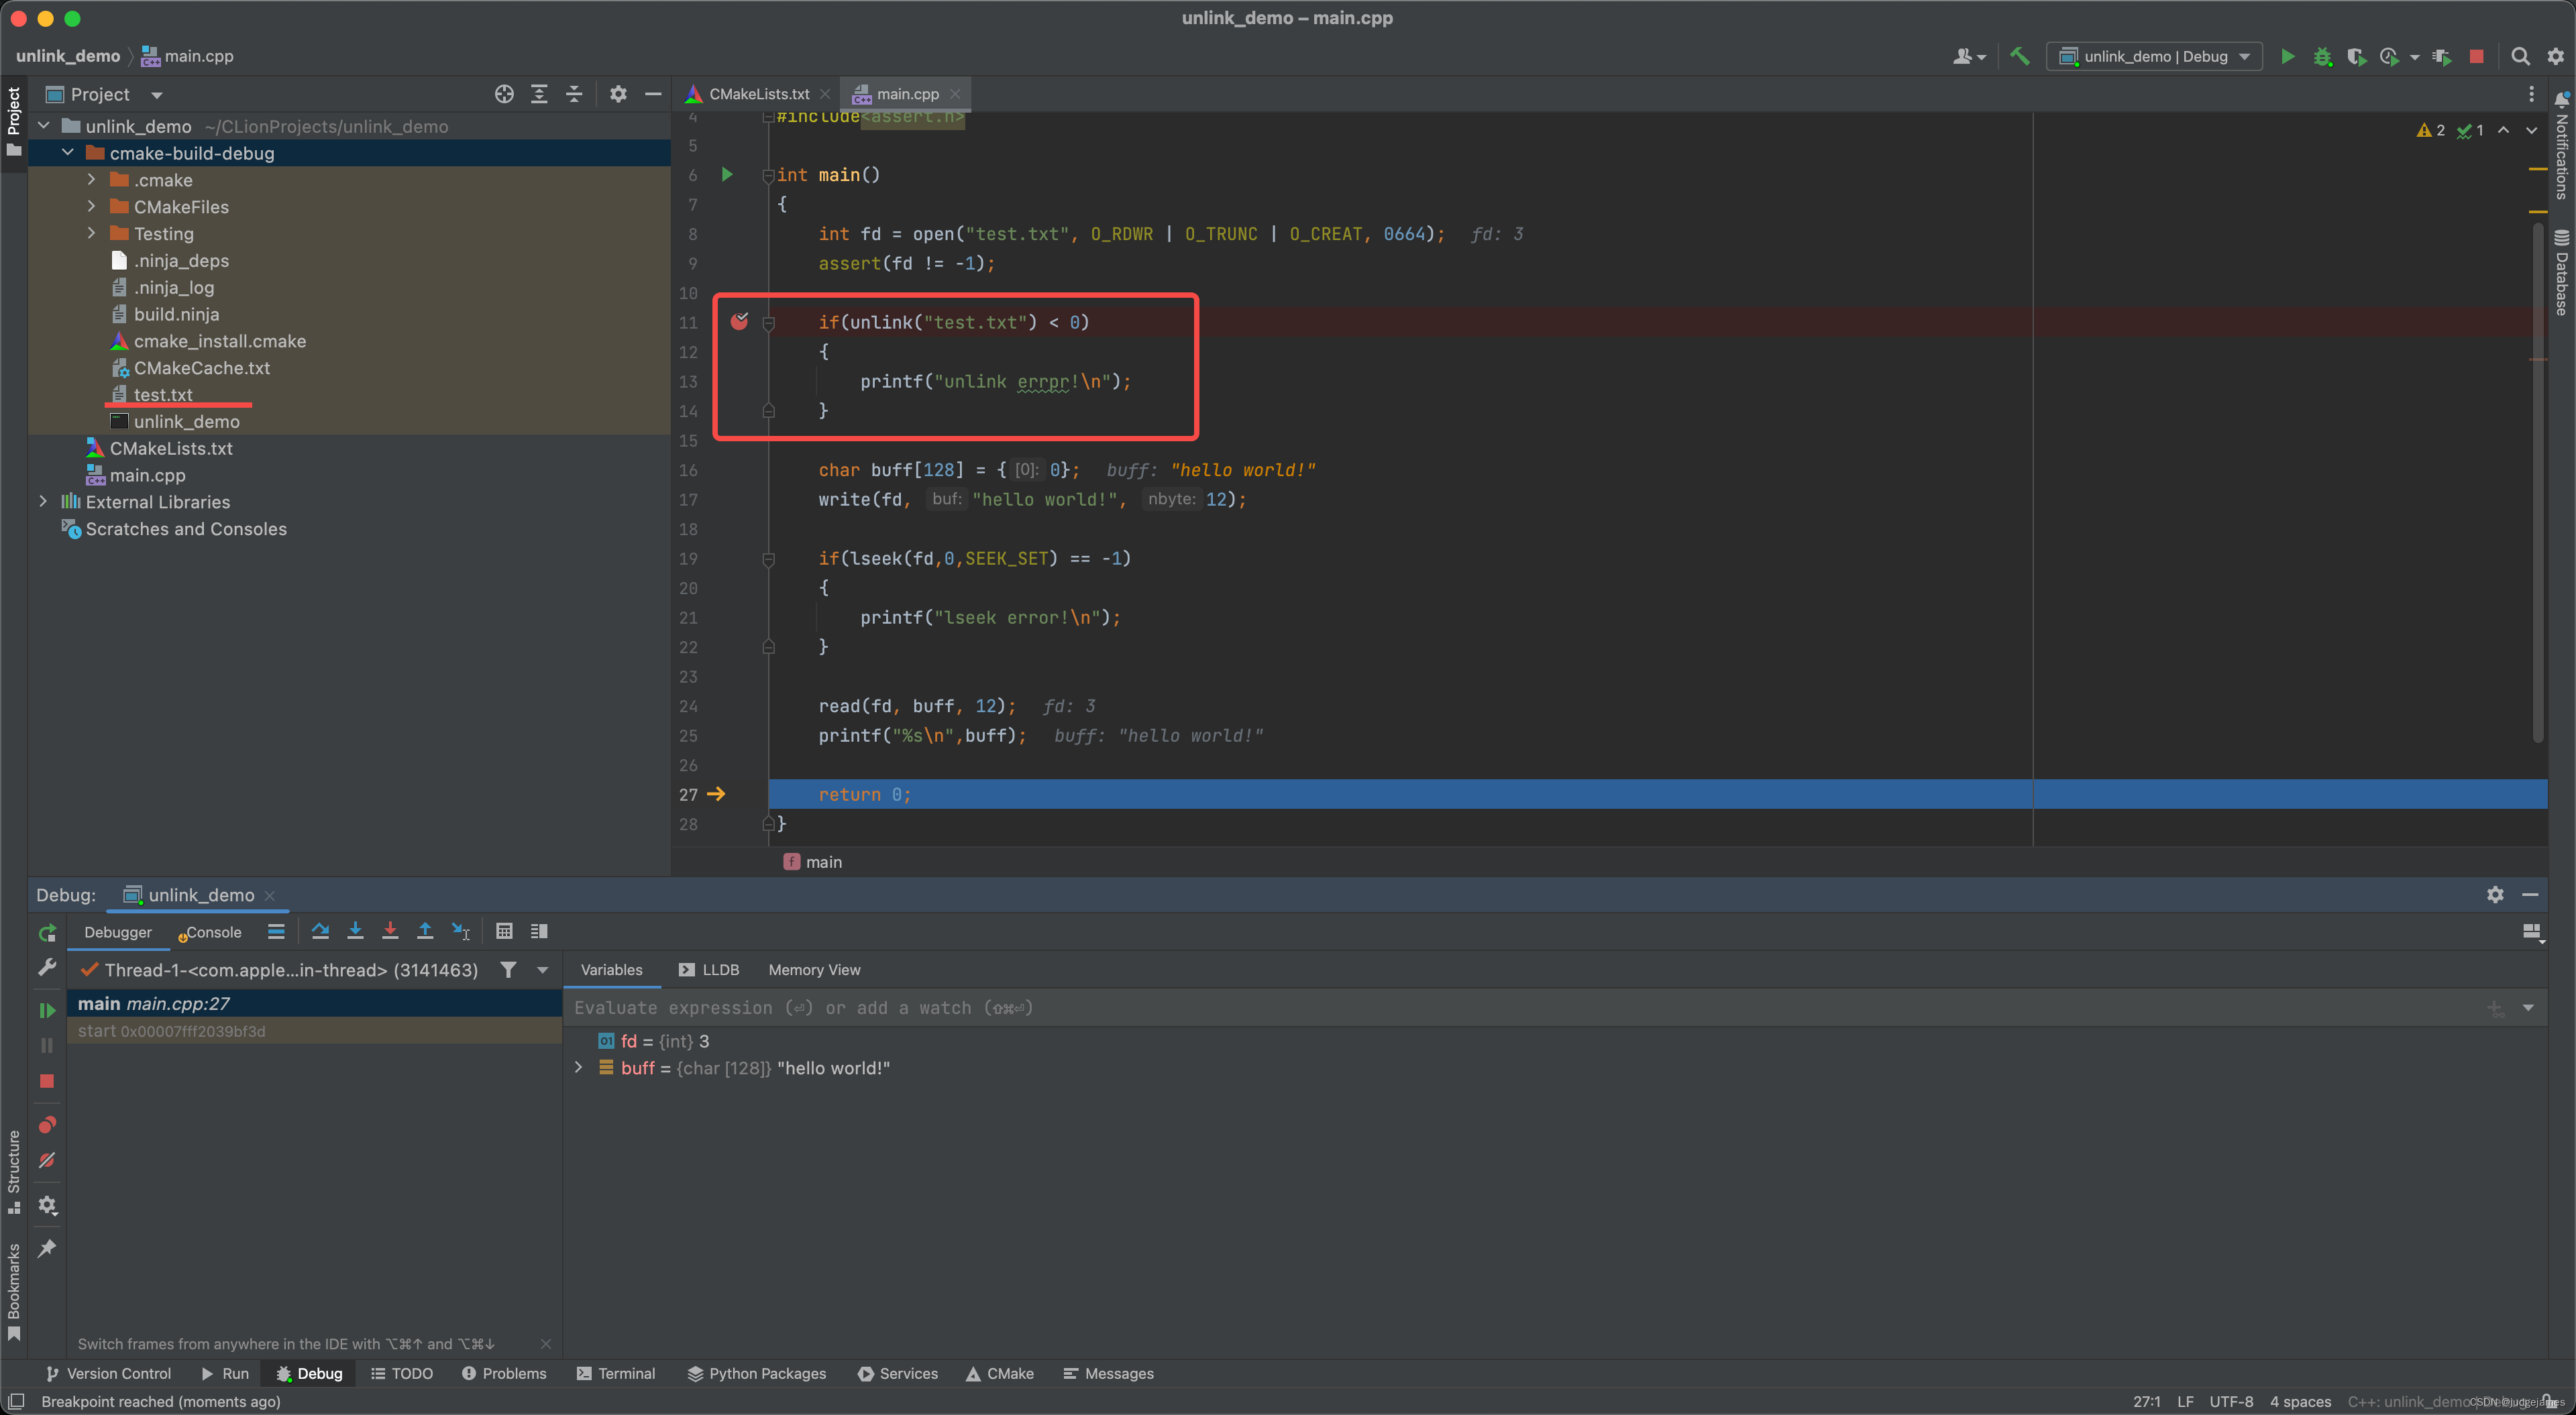Hide the Project panel with the minus icon
This screenshot has width=2576, height=1415.
point(653,94)
